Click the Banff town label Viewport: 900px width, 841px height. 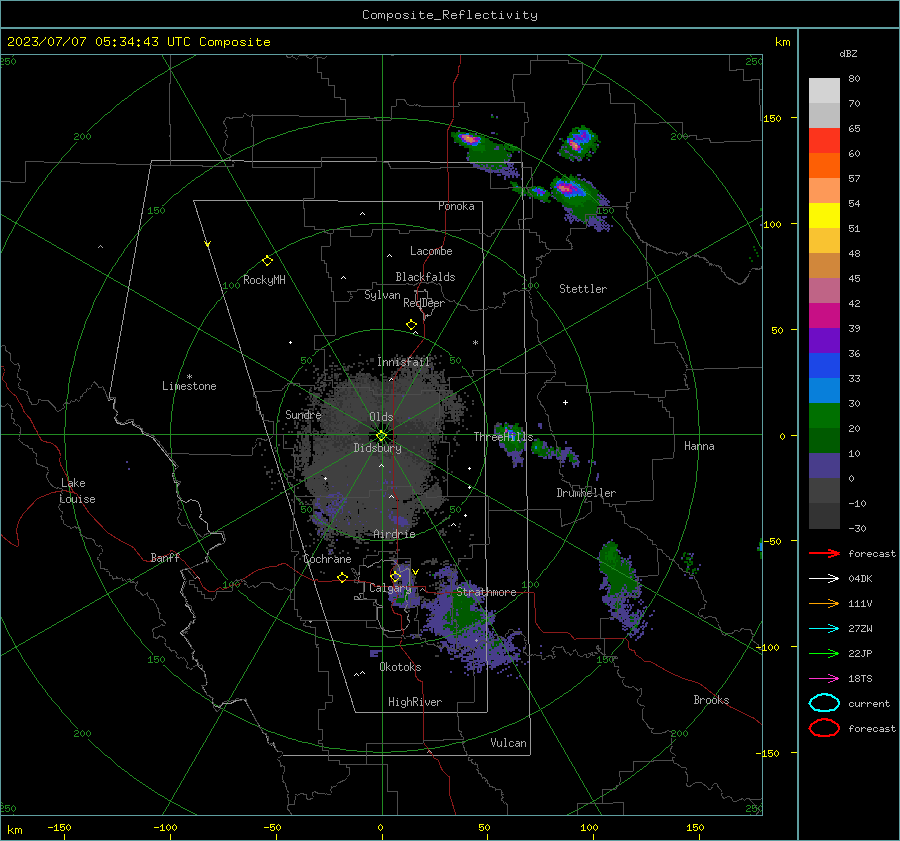point(165,557)
